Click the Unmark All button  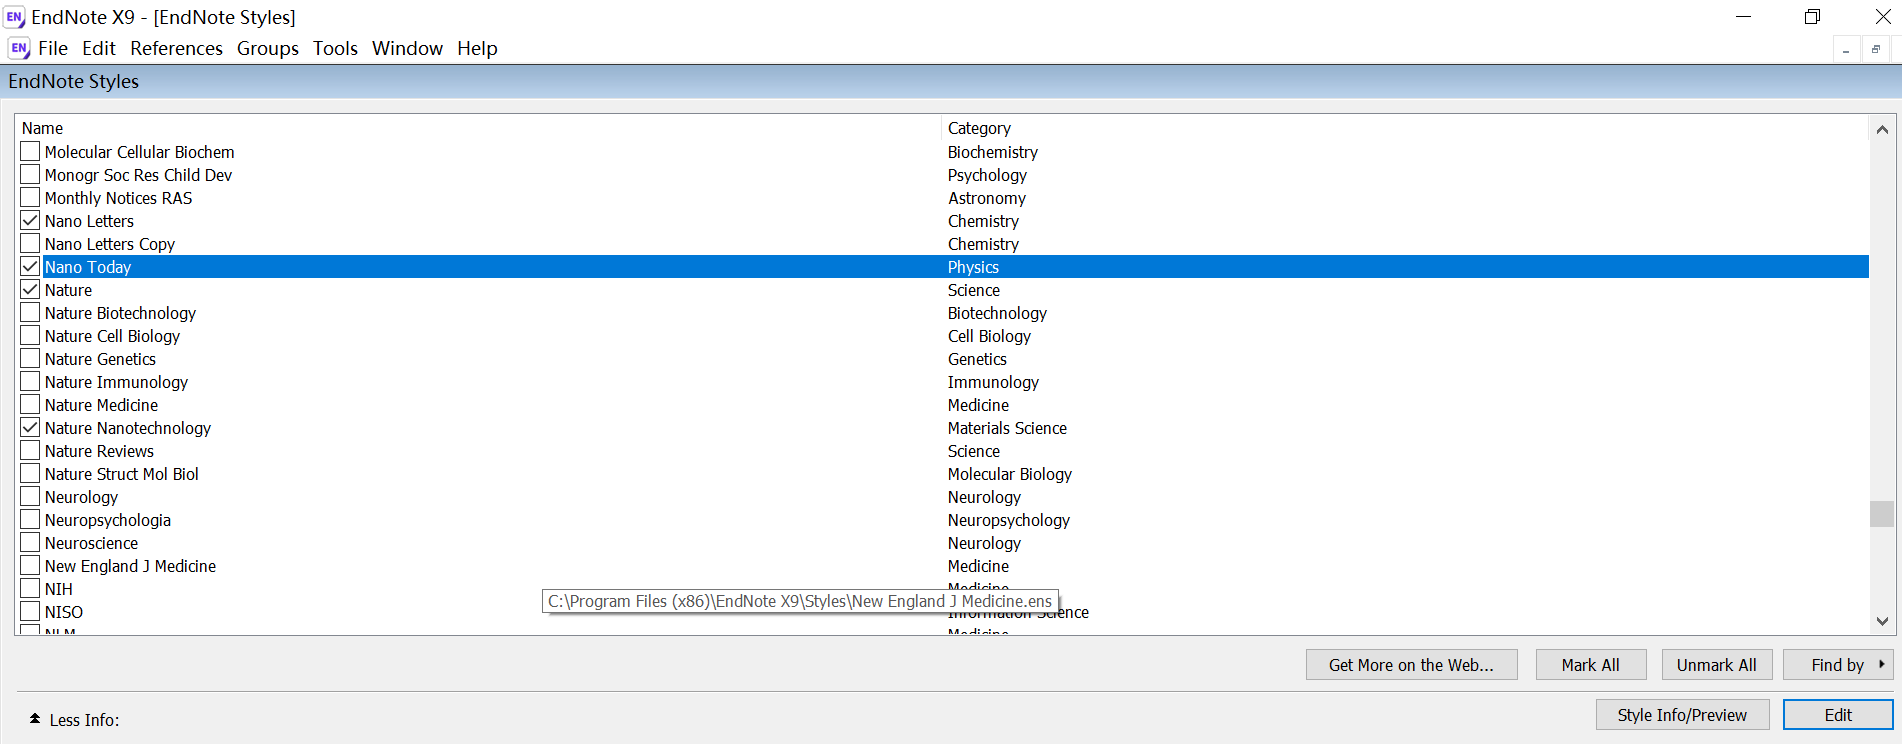[x=1716, y=665]
